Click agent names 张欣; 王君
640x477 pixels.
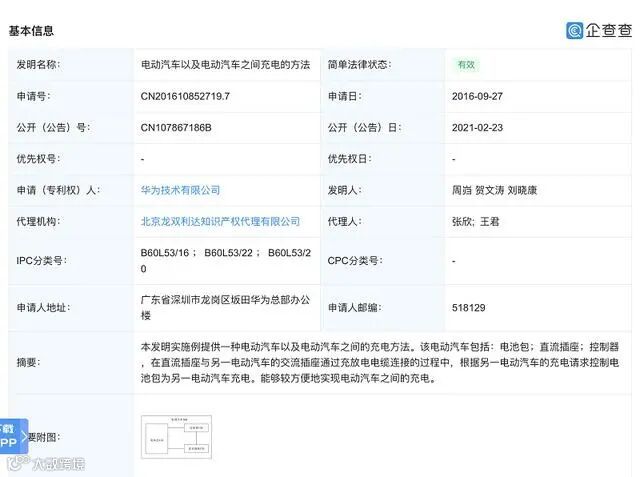click(476, 222)
